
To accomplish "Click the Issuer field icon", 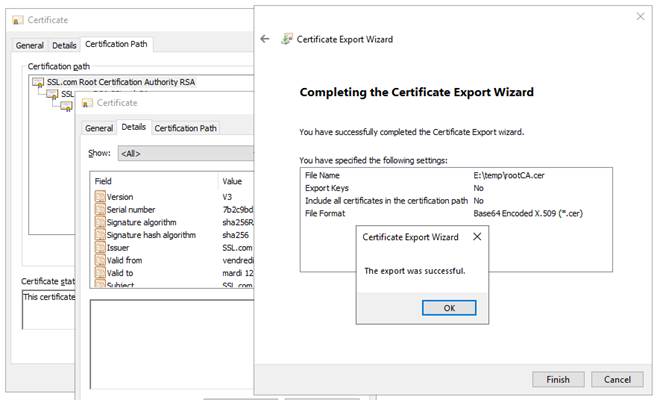I will coord(99,247).
